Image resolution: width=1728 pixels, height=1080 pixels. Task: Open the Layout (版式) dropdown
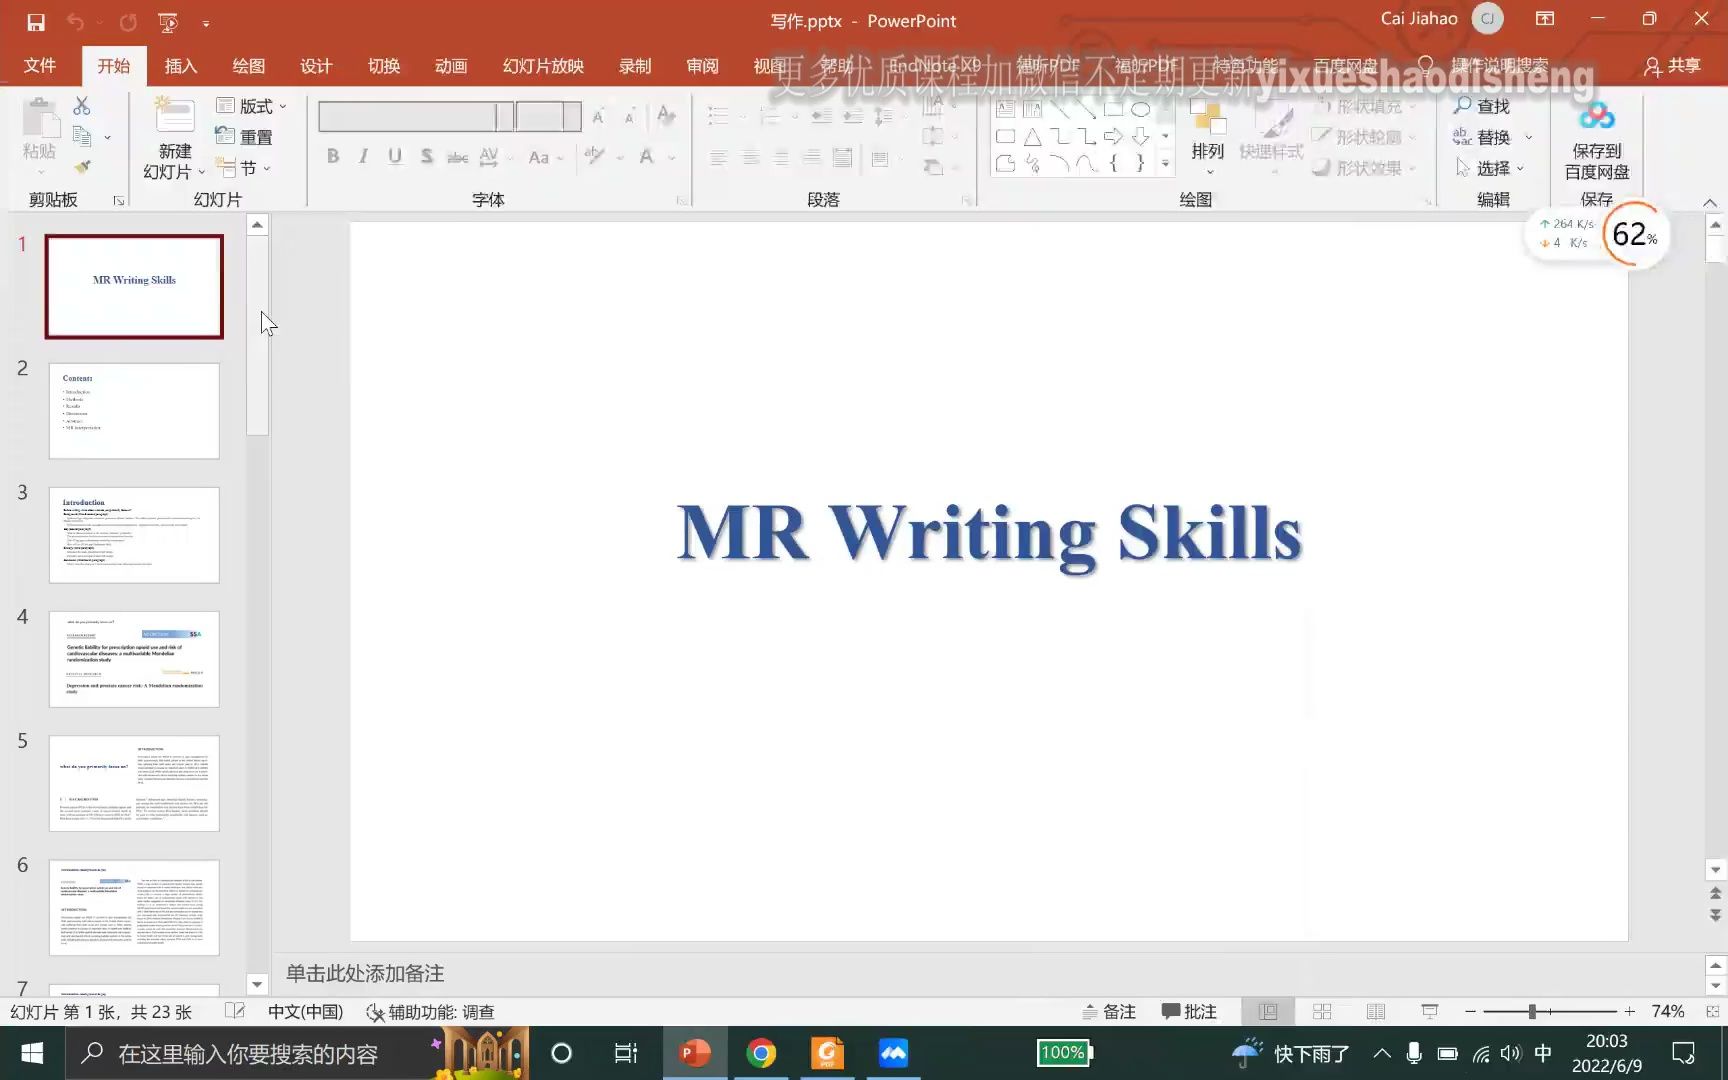click(x=252, y=106)
